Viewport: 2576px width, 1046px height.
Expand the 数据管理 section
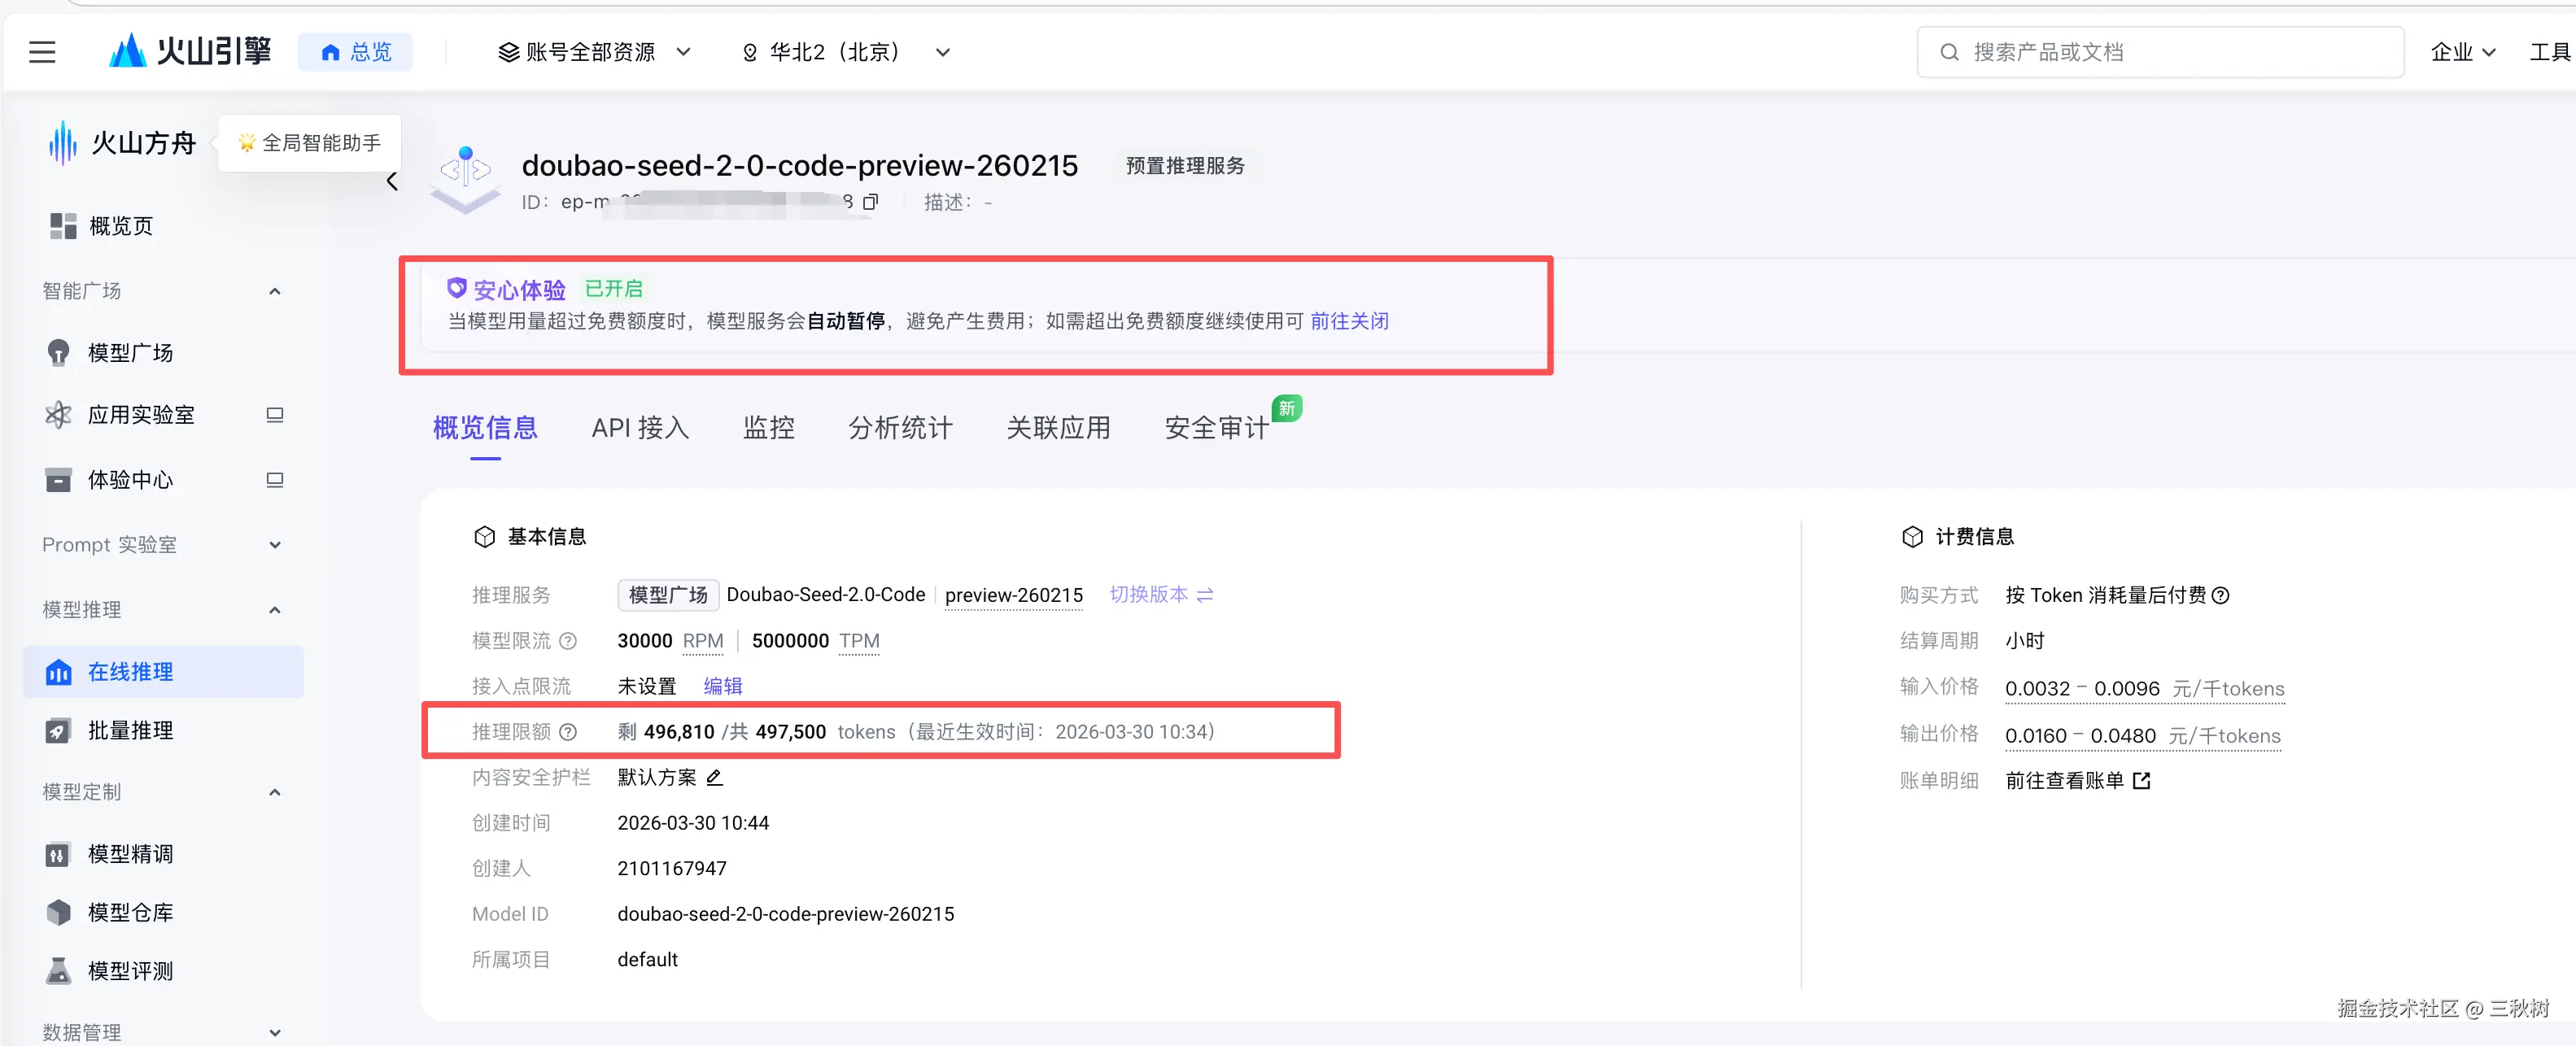pos(275,1032)
